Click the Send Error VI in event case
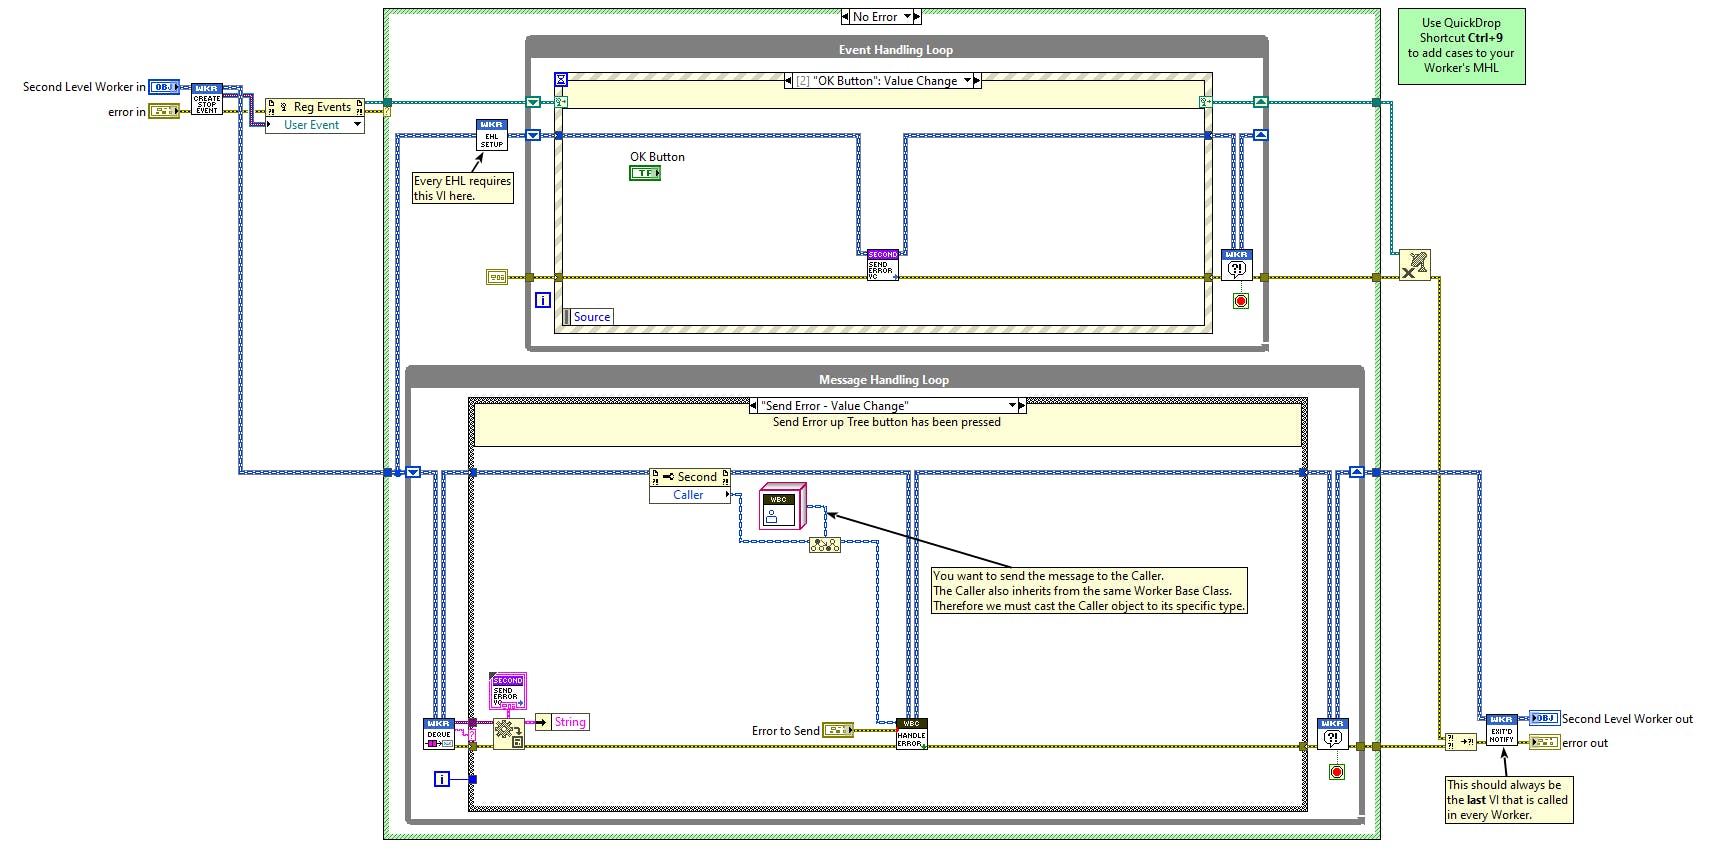 point(882,265)
